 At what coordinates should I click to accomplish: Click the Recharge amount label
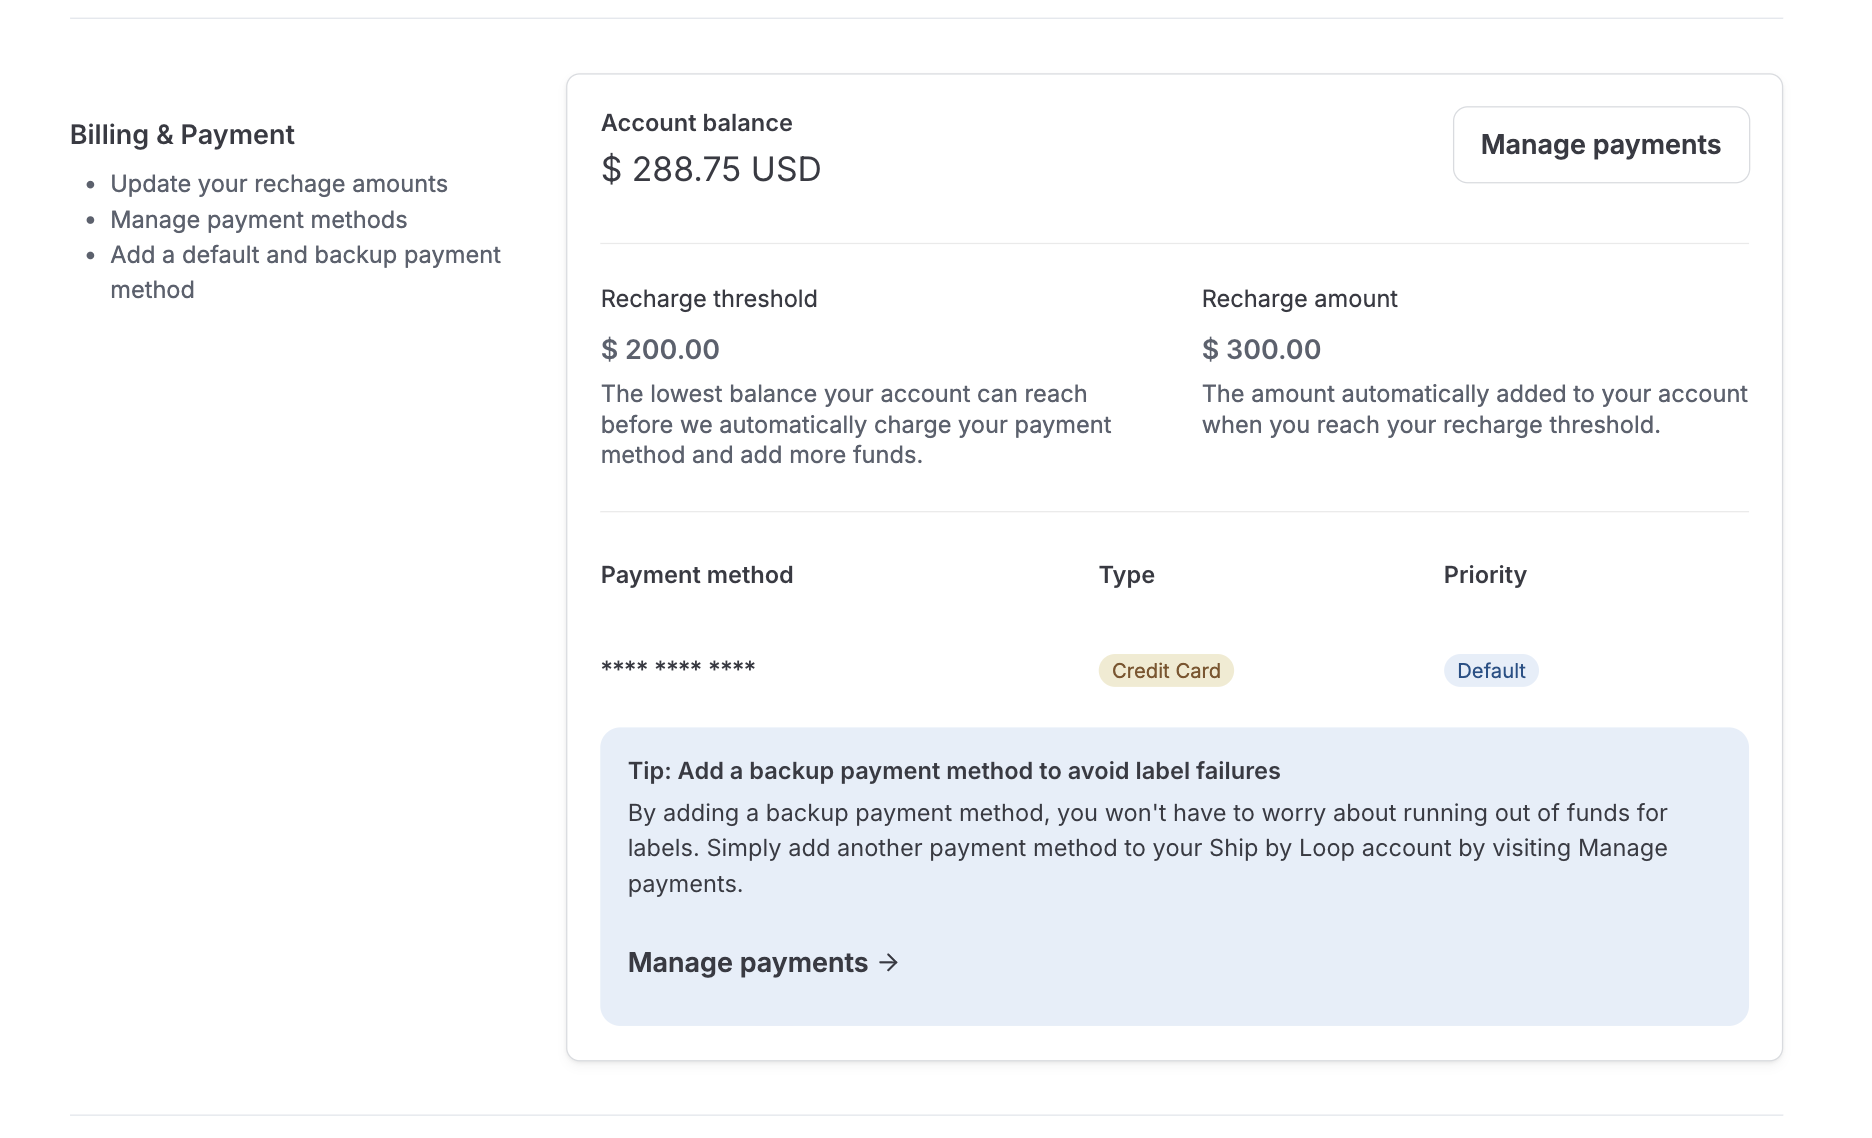(1299, 299)
